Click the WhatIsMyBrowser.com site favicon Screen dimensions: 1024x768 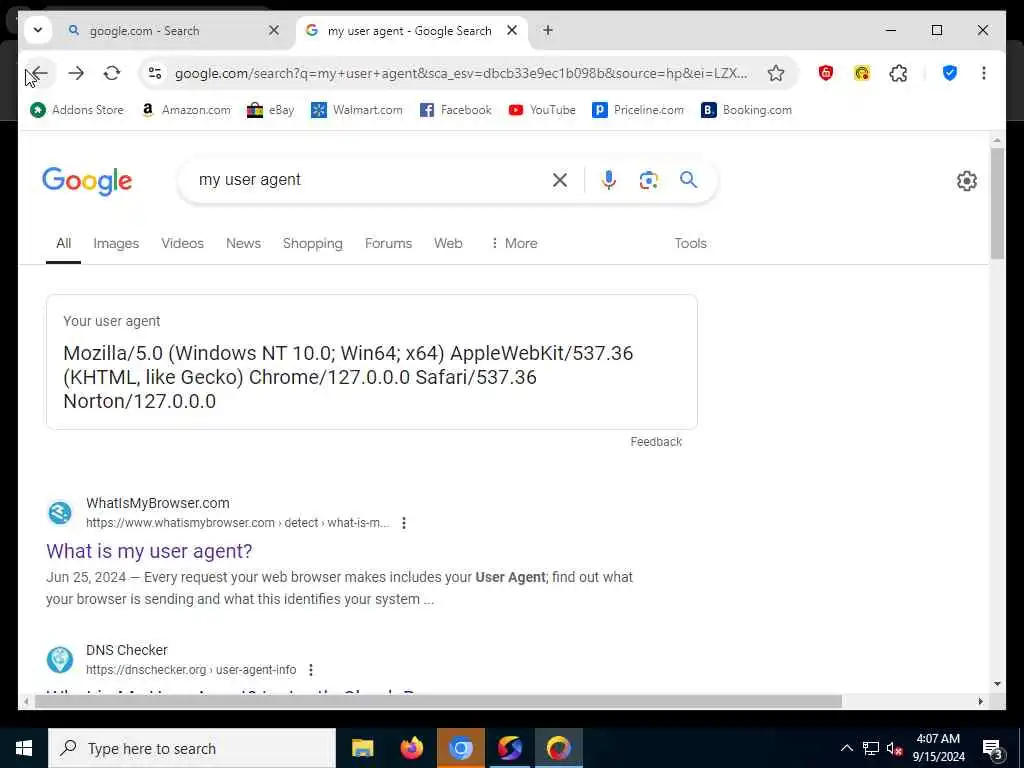click(x=59, y=513)
